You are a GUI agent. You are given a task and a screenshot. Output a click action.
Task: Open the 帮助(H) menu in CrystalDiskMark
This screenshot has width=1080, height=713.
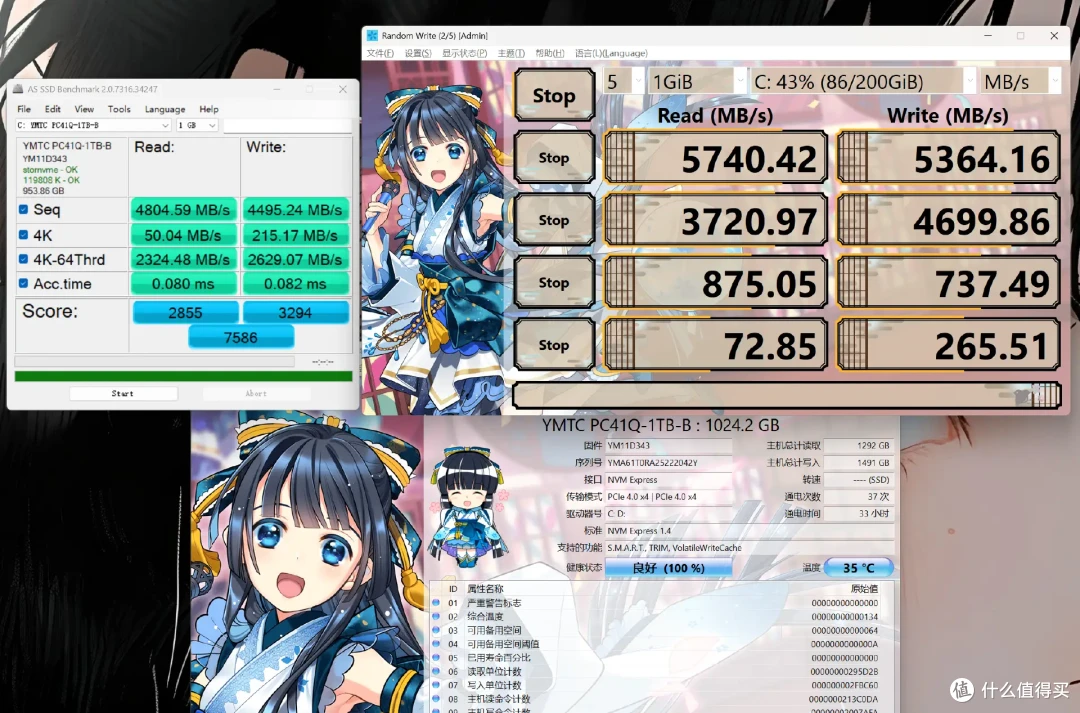coord(550,53)
